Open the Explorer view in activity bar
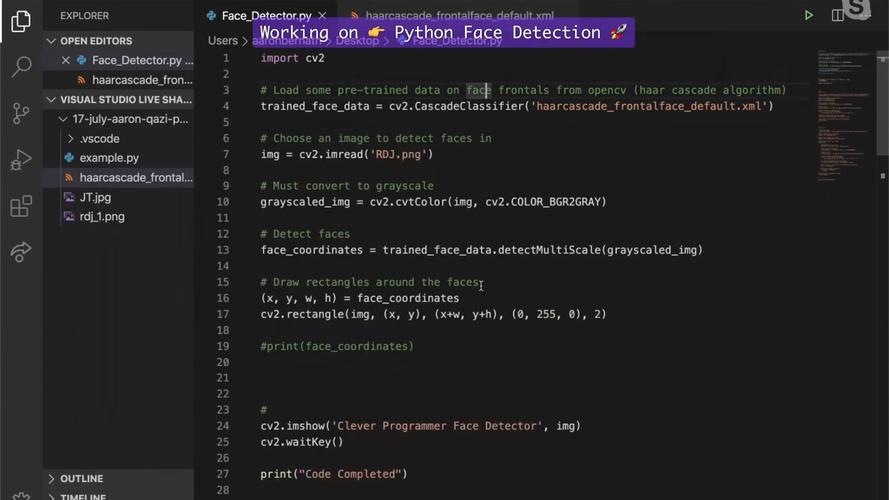This screenshot has height=500, width=889. [x=21, y=21]
